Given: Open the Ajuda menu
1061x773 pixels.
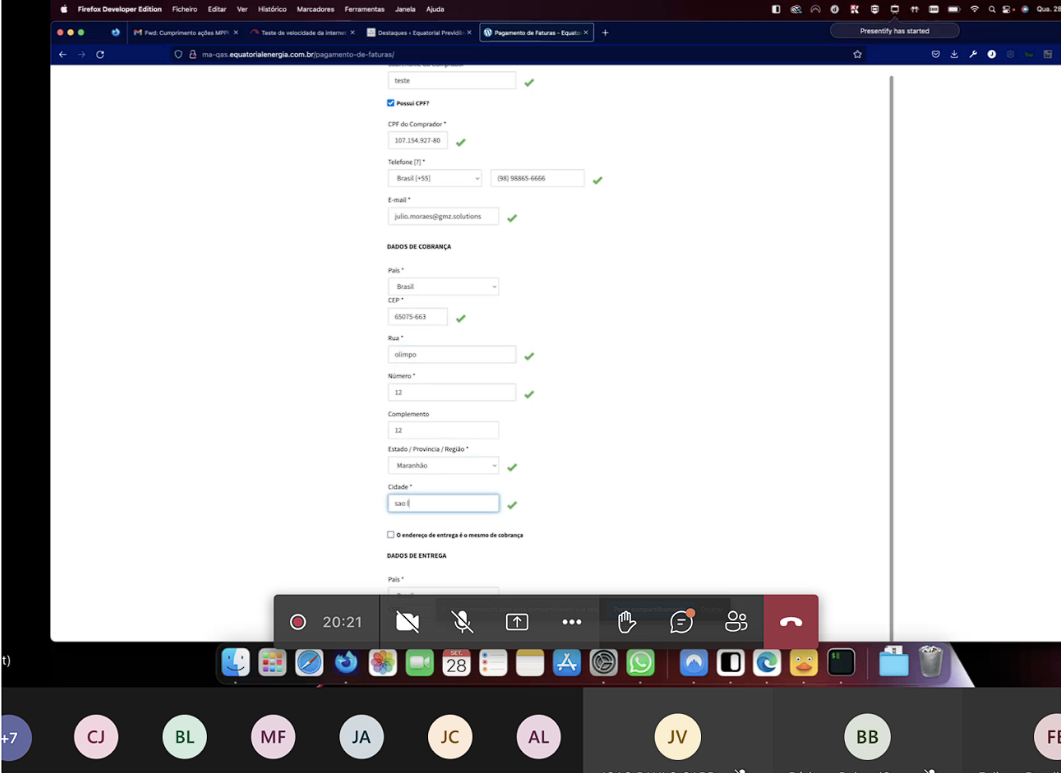Looking at the screenshot, I should (435, 9).
